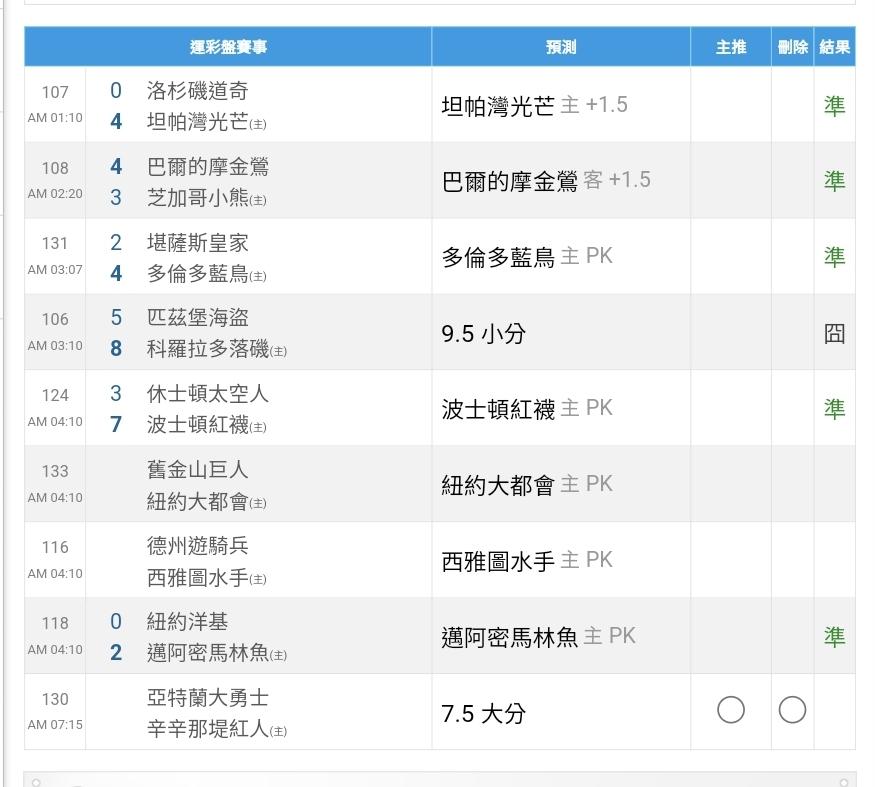Click prediction 西雅圖水手 主 PK
Screen dimensions: 875x787
point(527,561)
